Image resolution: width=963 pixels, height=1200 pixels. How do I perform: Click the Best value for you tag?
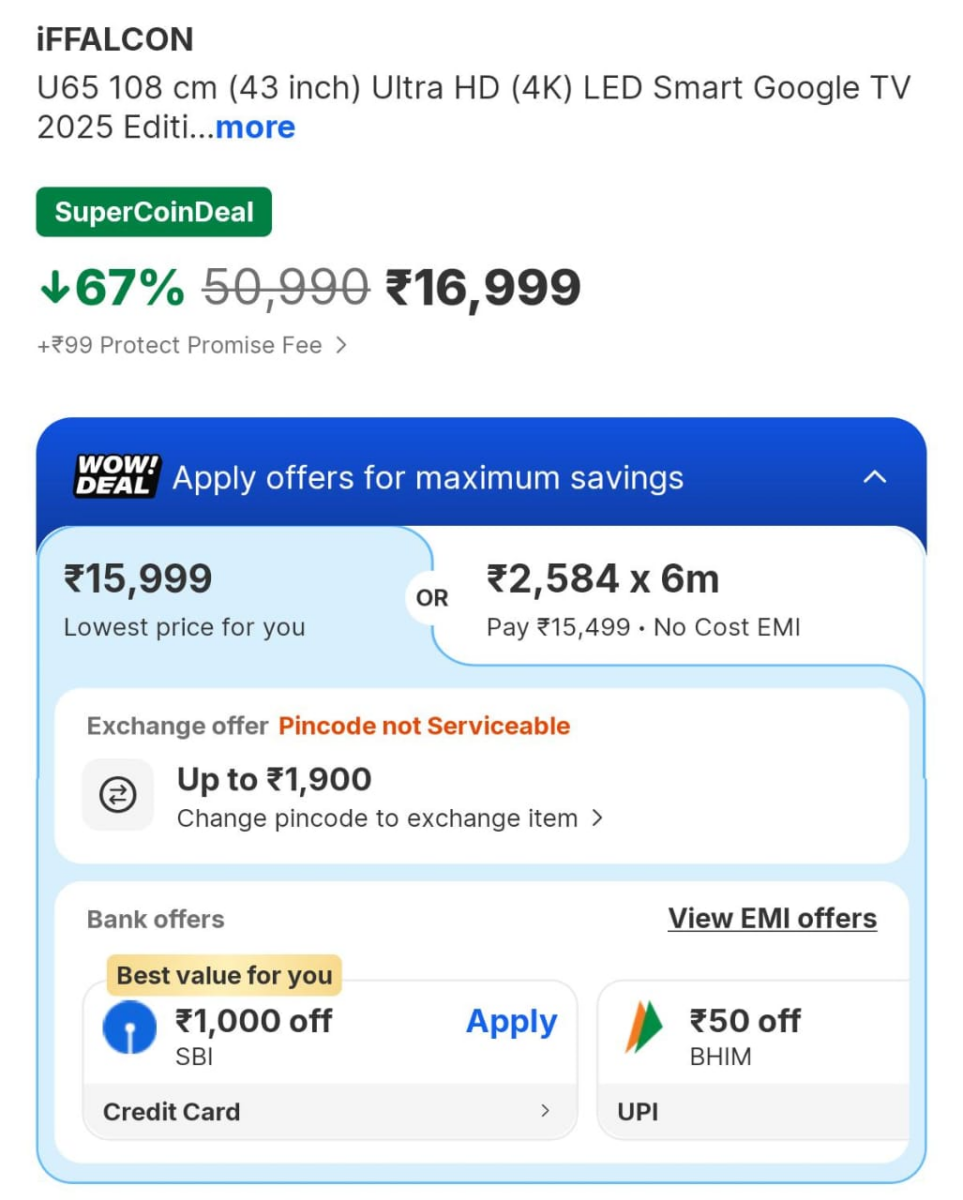(223, 975)
